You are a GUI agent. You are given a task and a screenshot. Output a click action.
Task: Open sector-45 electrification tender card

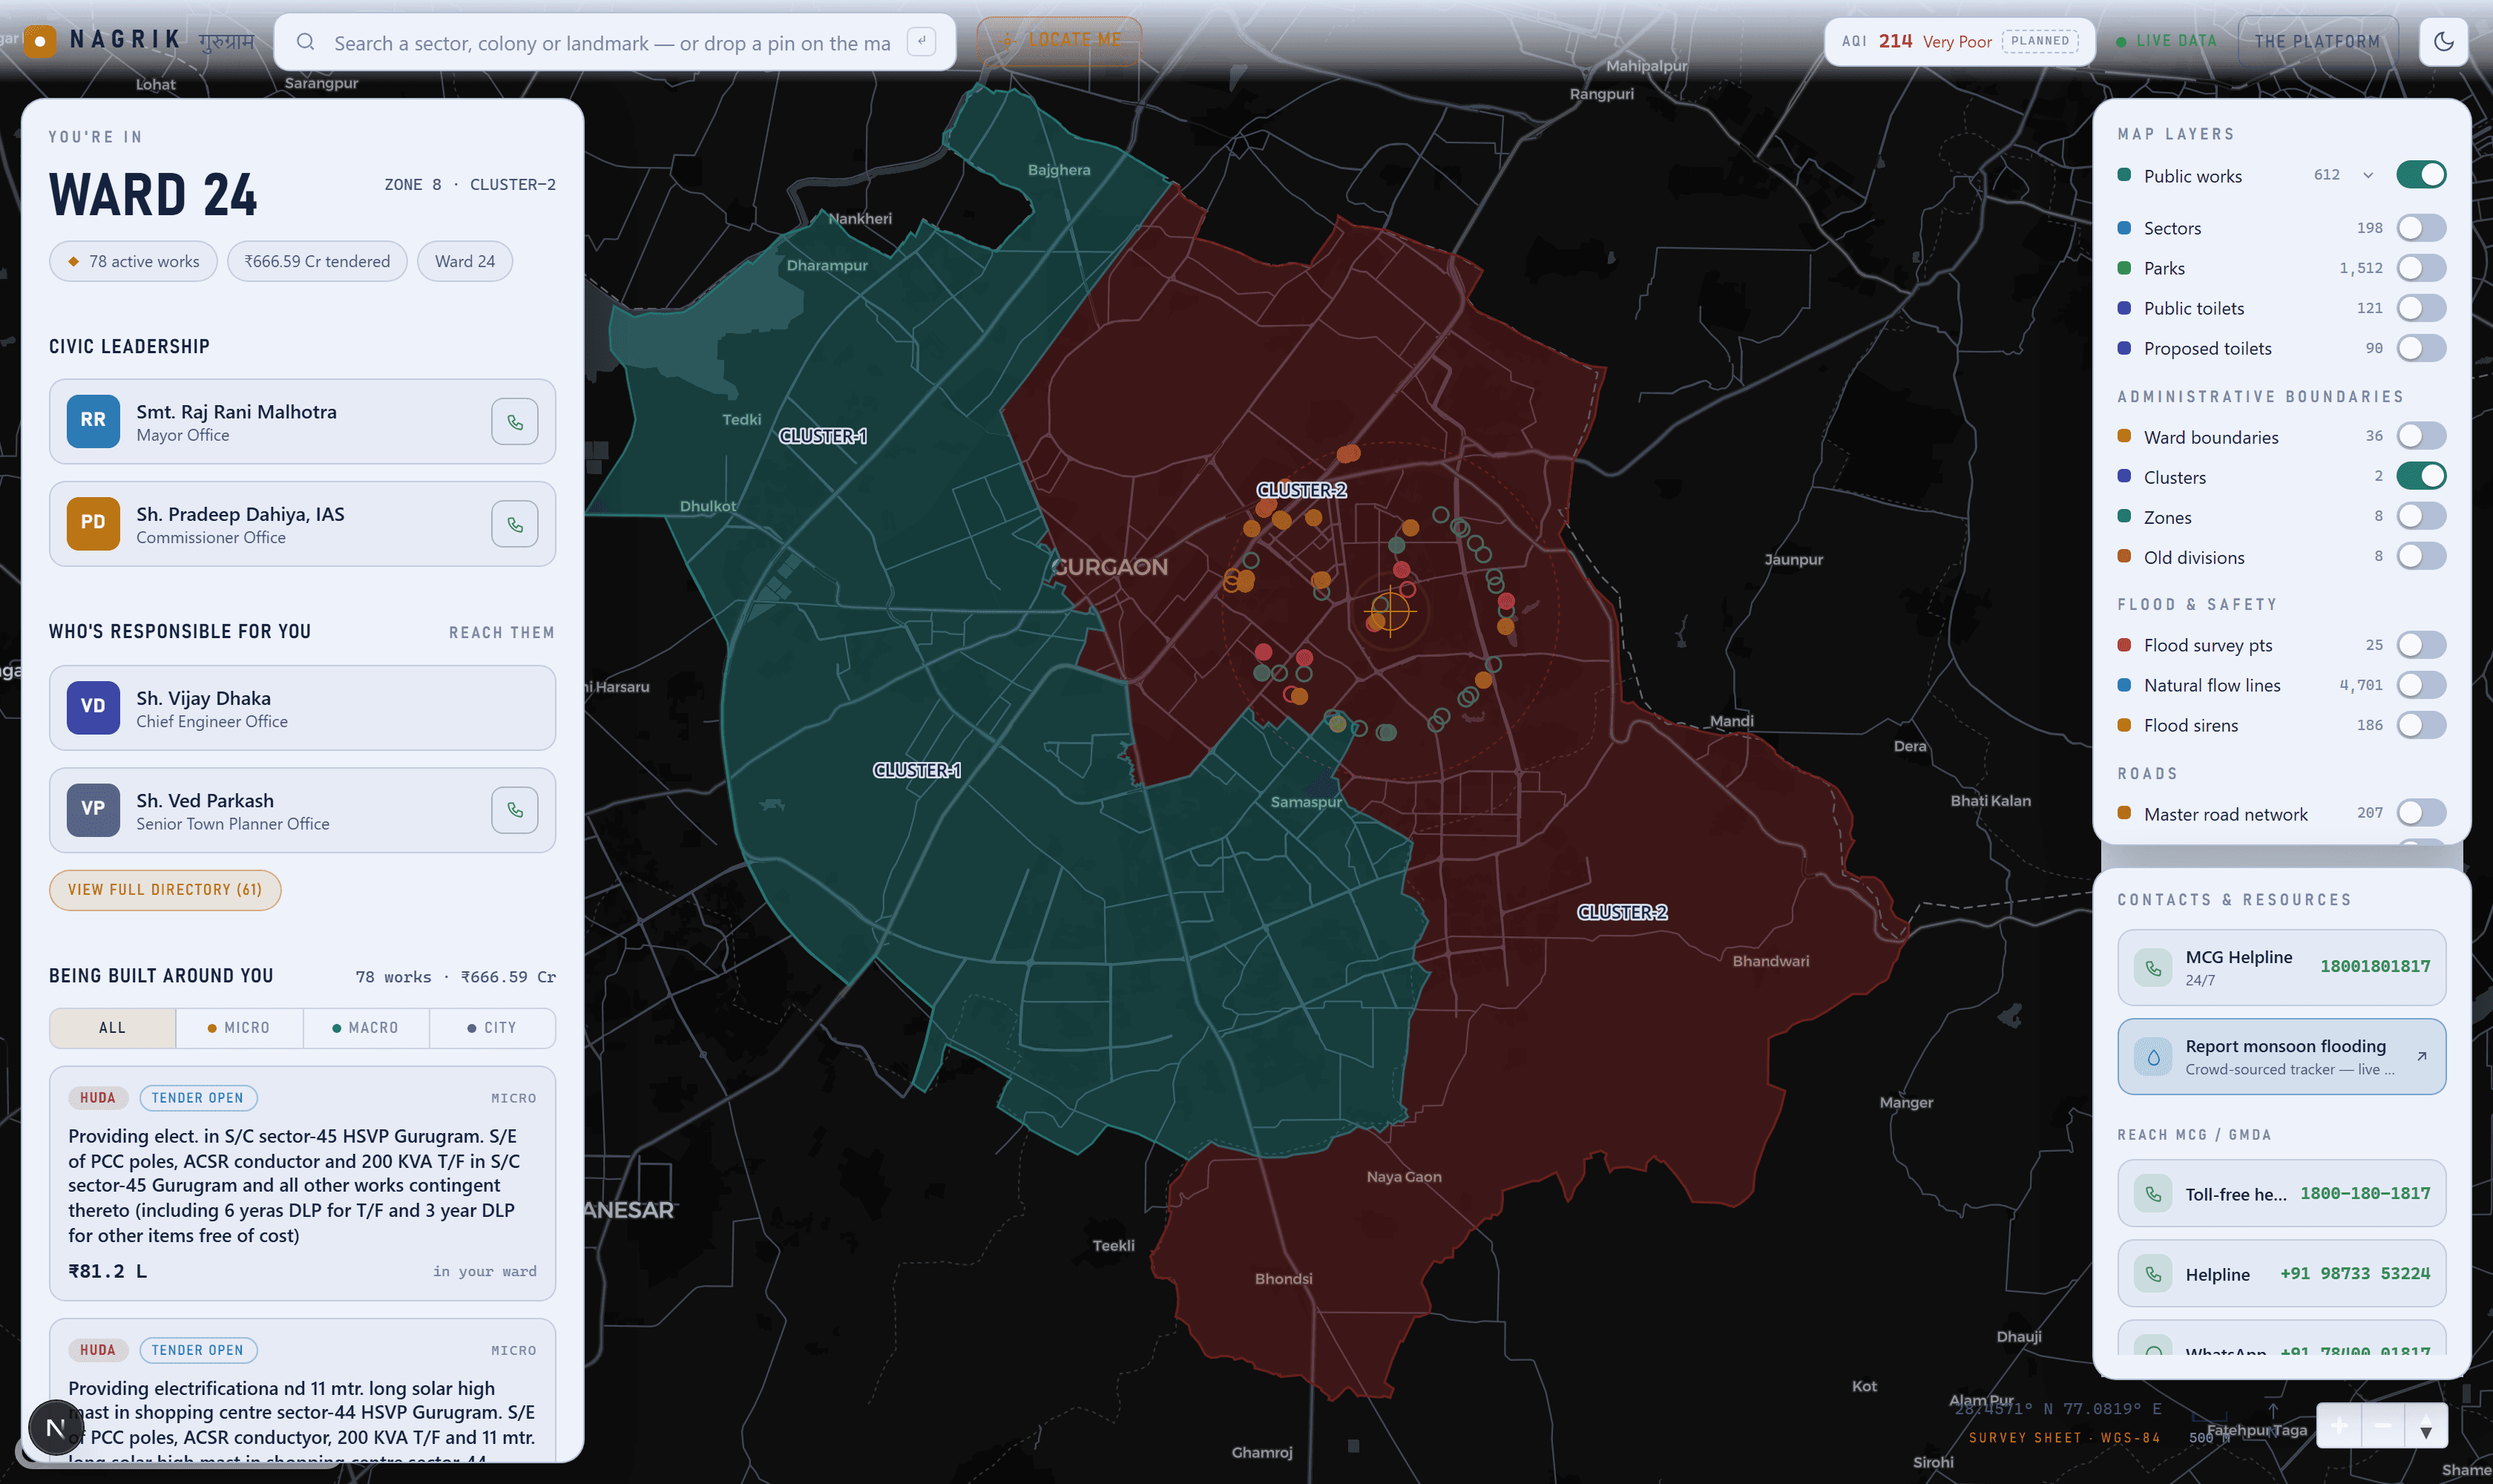pyautogui.click(x=302, y=1184)
